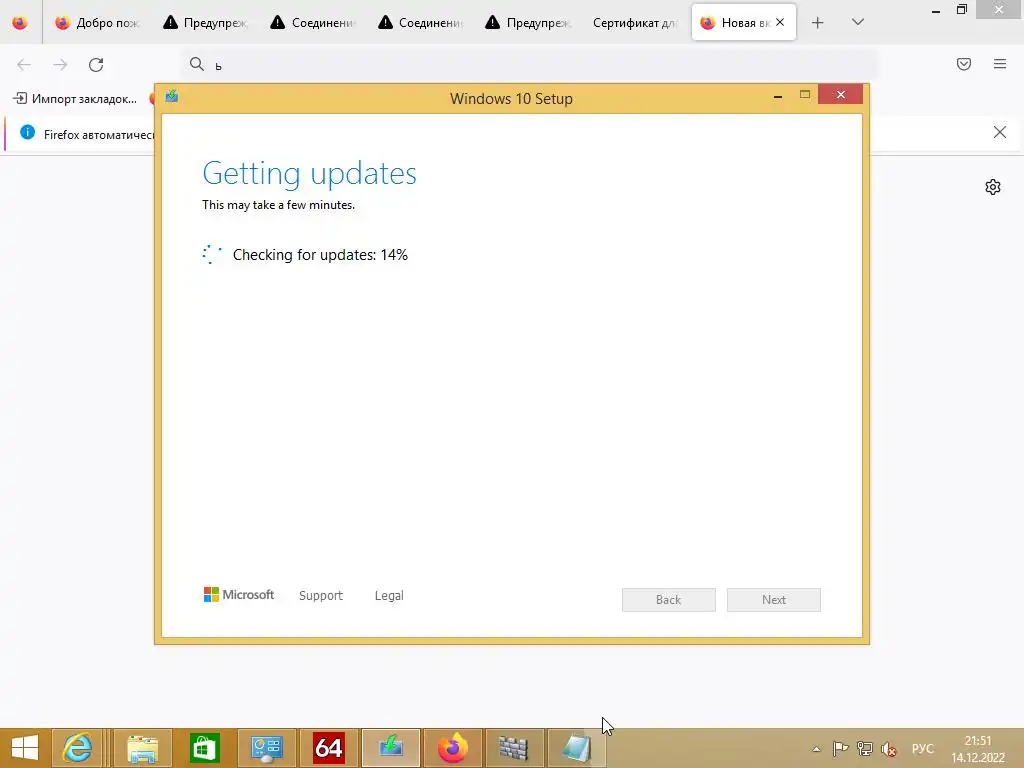Open new tab in Firefox
Screen dimensions: 1024x768
(x=817, y=23)
